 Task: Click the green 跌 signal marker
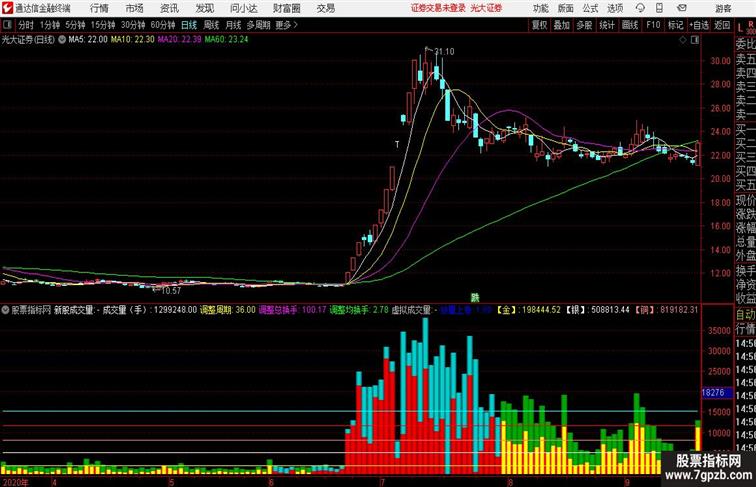click(x=475, y=298)
